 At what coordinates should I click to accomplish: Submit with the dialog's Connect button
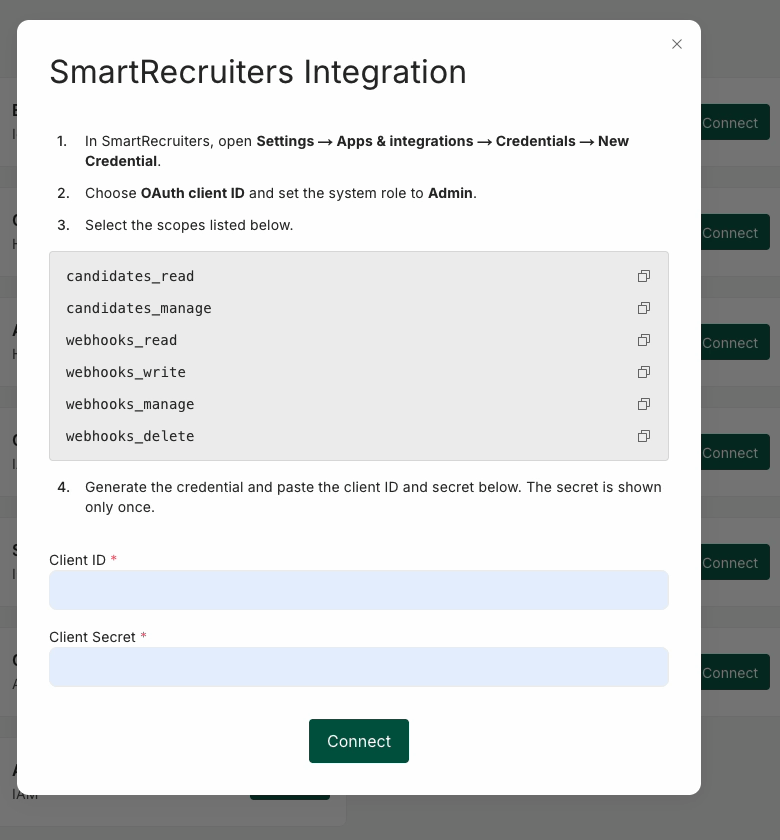point(359,741)
